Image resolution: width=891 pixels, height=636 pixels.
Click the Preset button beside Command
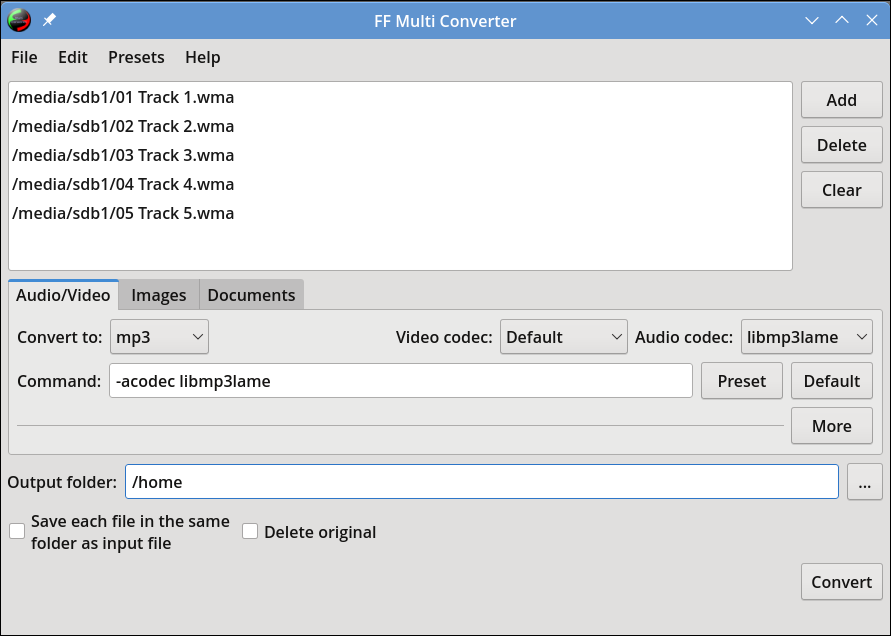(742, 381)
